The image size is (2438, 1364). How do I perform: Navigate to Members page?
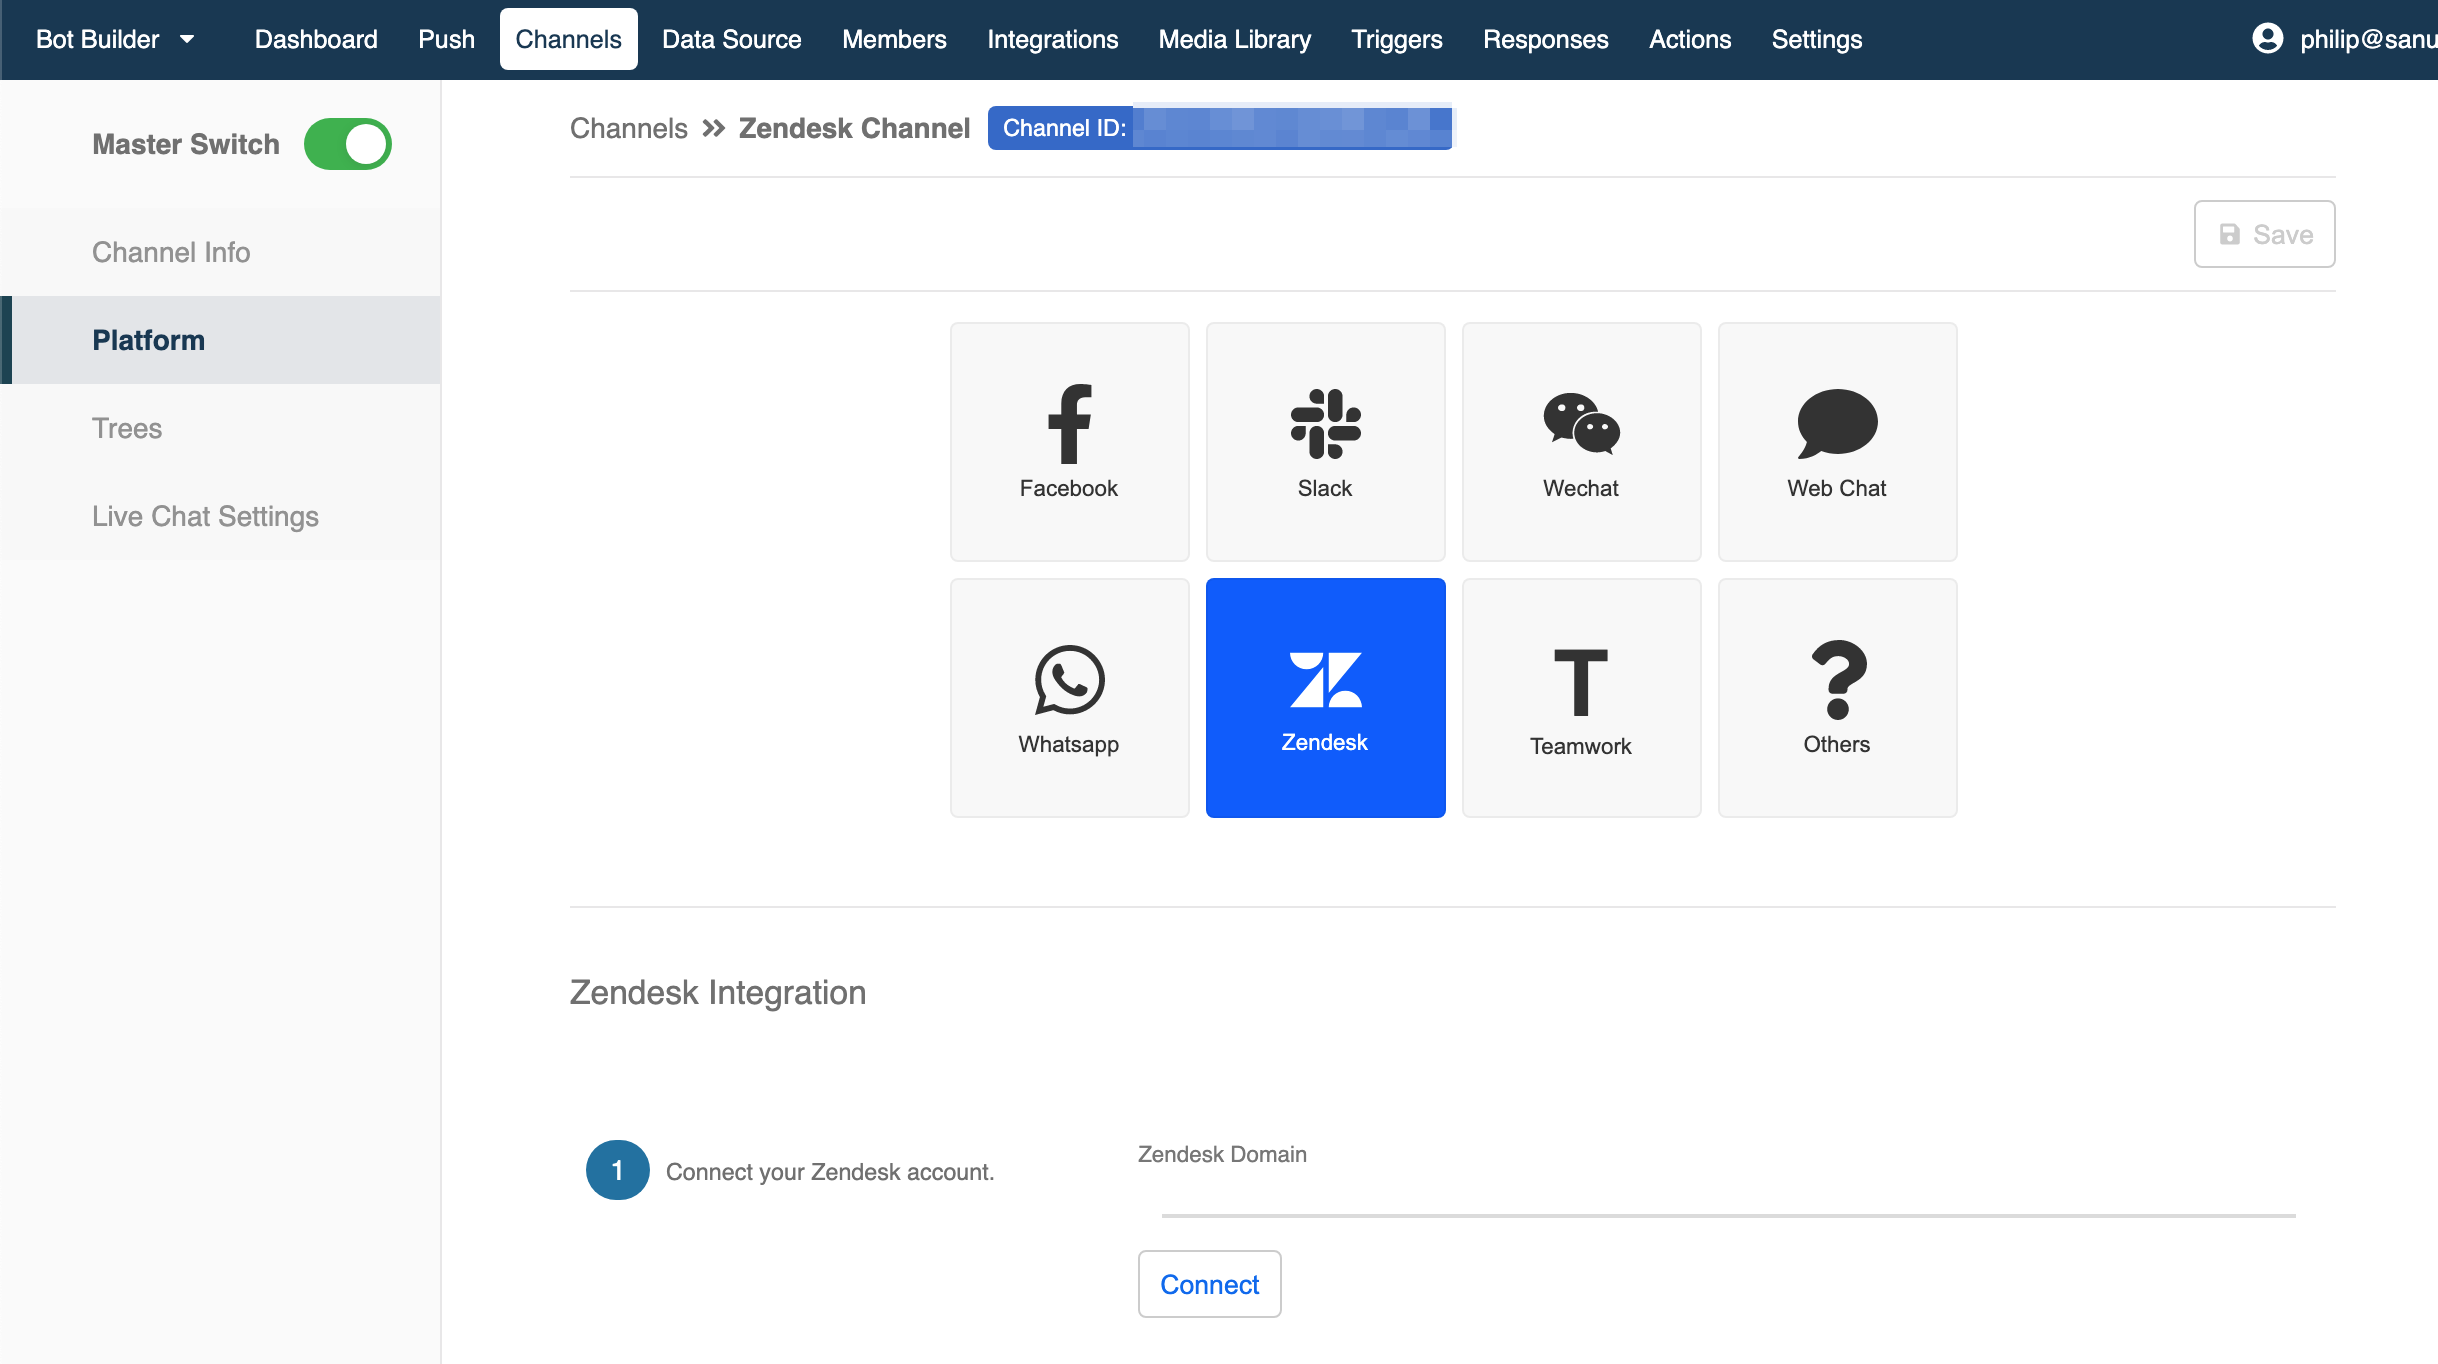pyautogui.click(x=894, y=39)
